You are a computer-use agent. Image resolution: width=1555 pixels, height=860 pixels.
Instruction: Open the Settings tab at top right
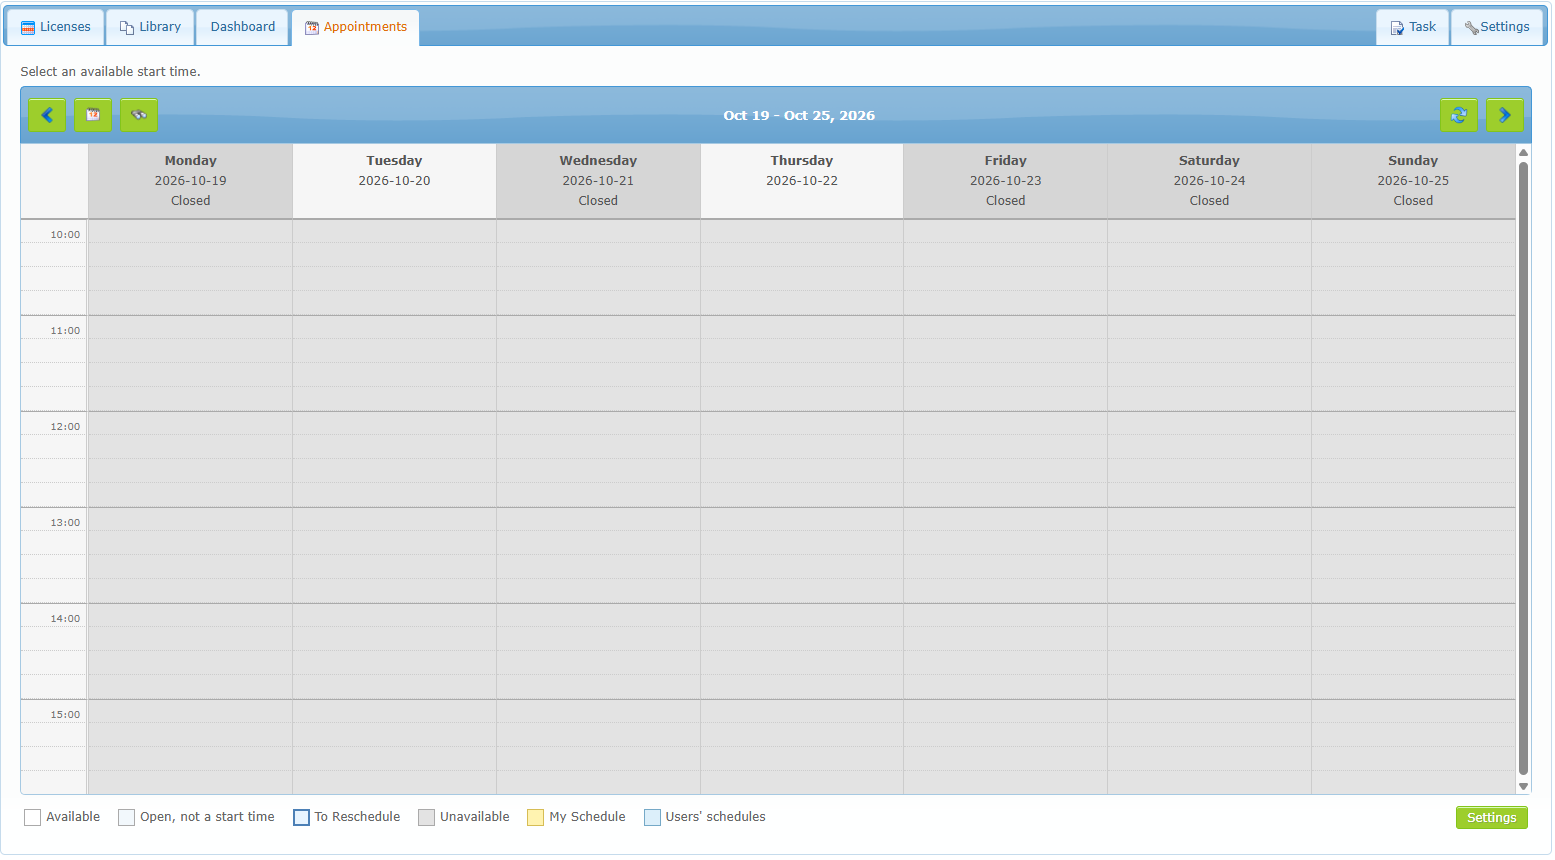1497,27
